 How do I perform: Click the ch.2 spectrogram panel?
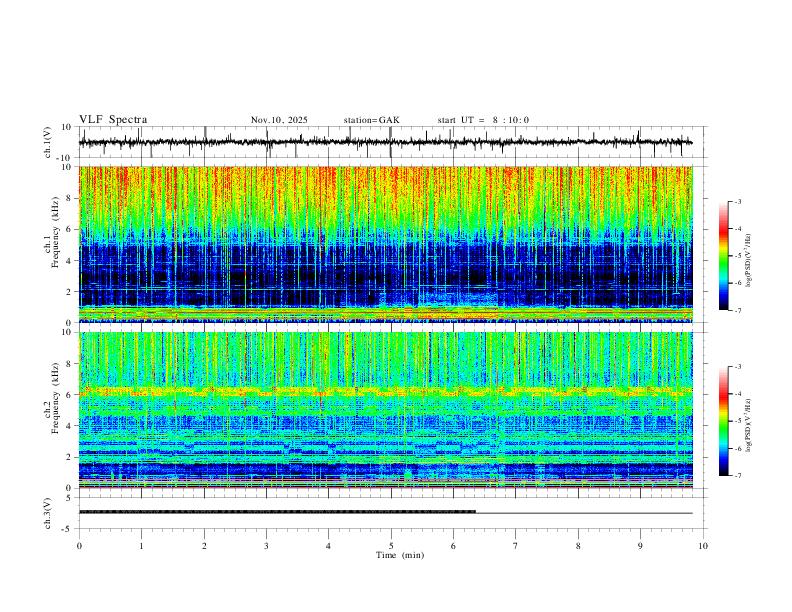coord(385,410)
